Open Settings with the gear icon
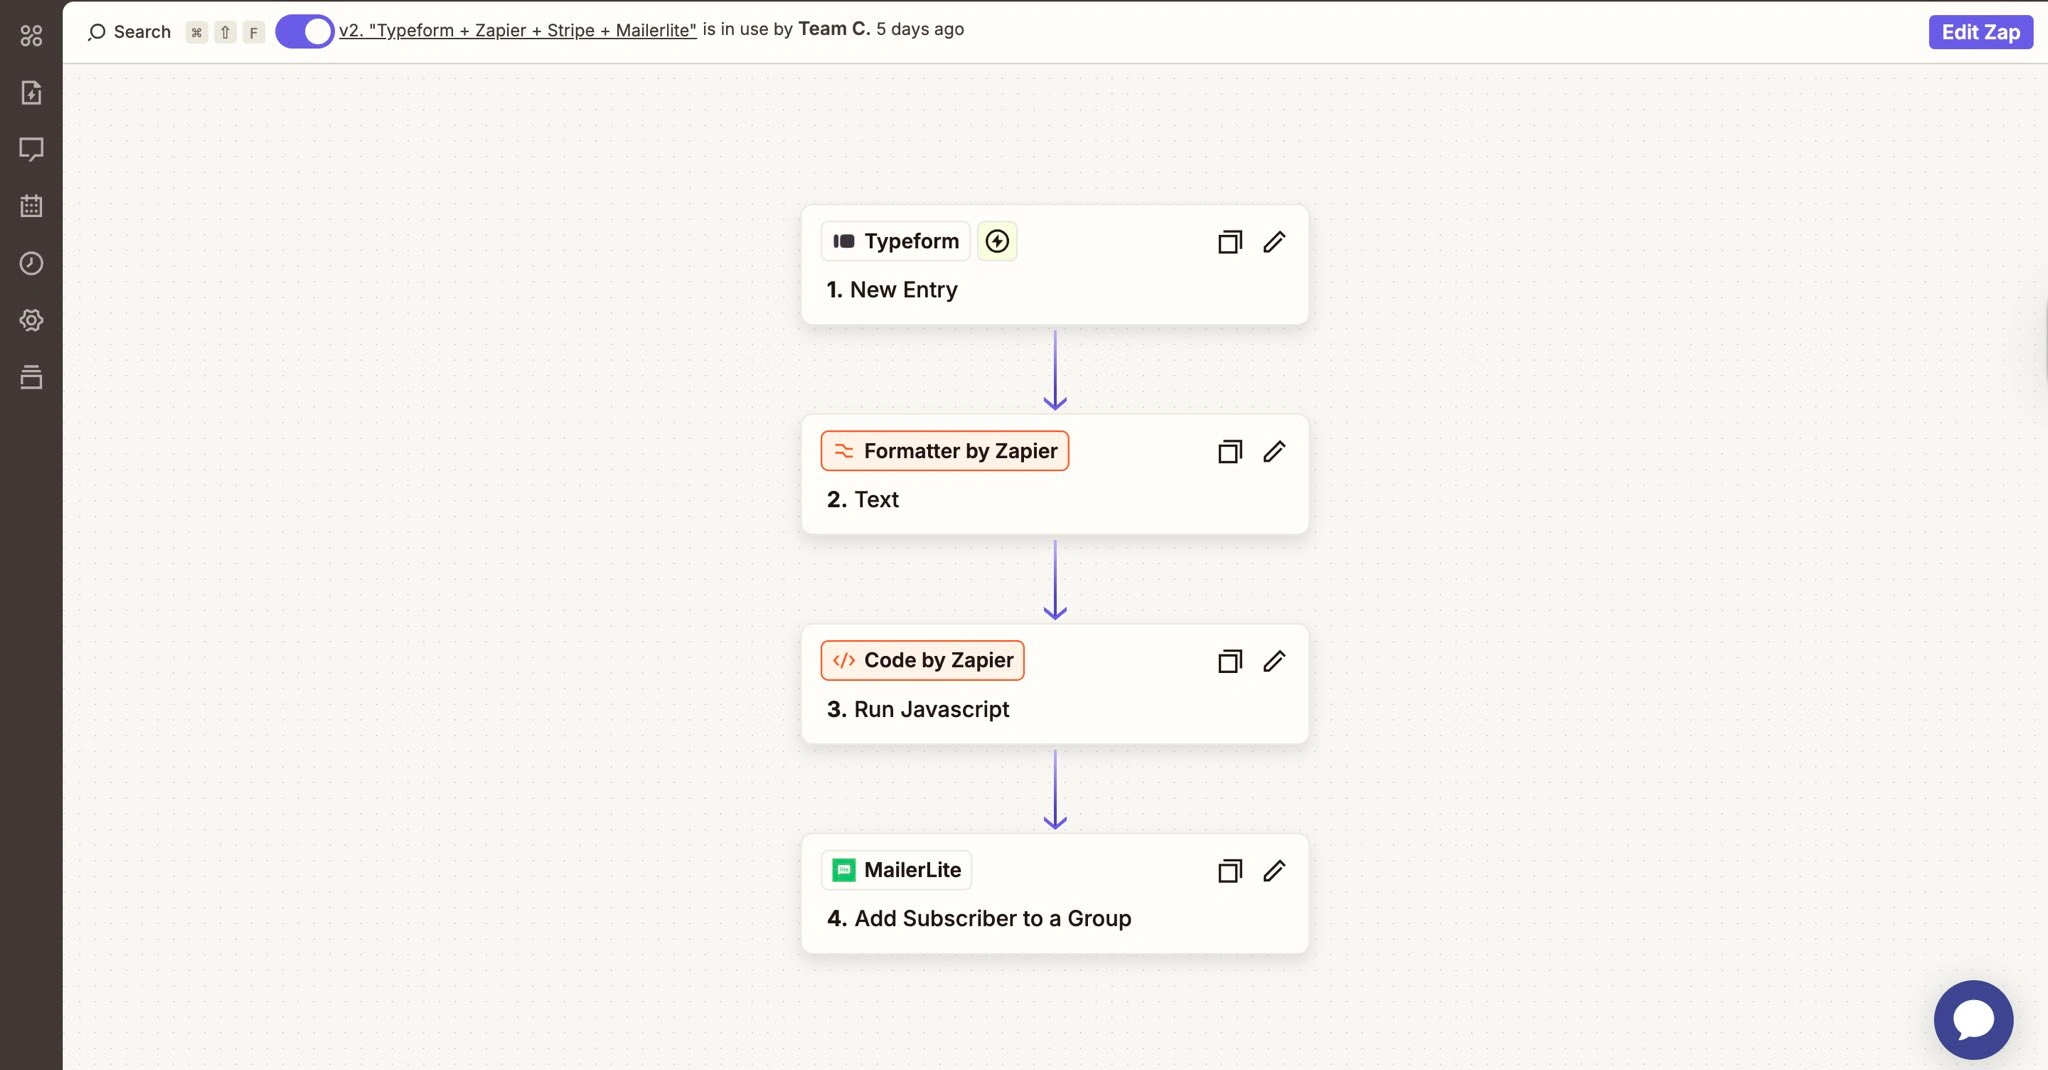 point(31,320)
